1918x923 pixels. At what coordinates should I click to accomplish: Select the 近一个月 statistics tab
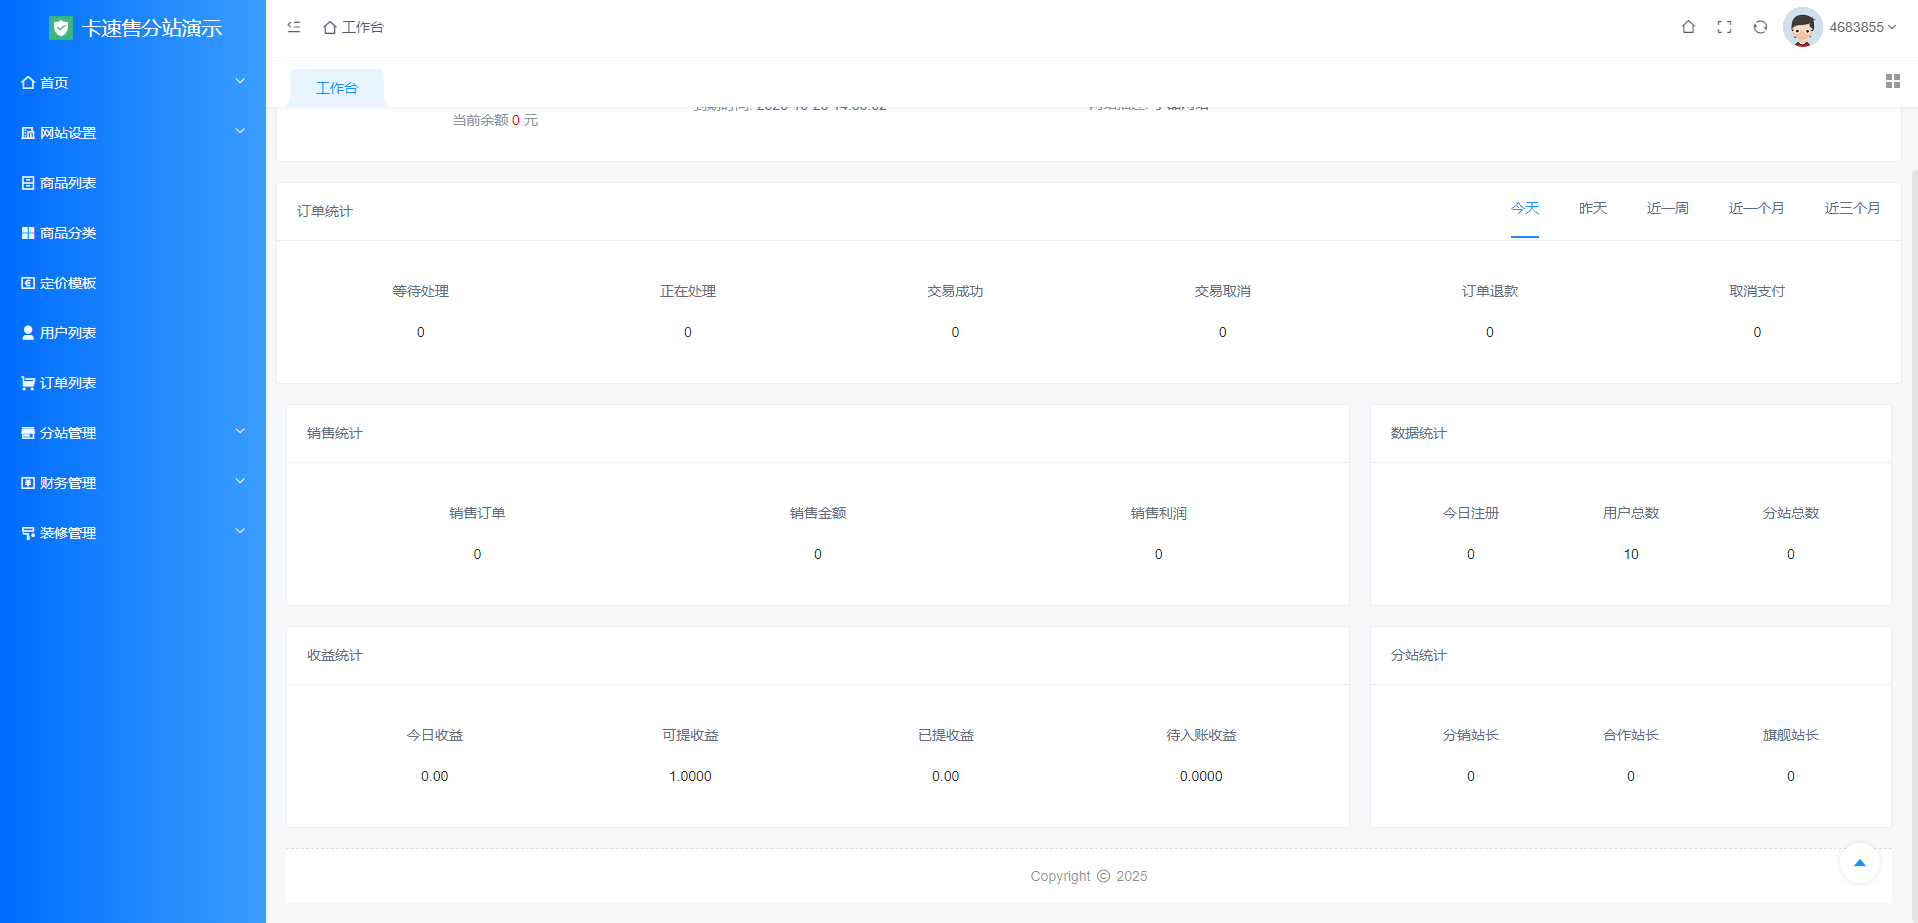(1756, 208)
